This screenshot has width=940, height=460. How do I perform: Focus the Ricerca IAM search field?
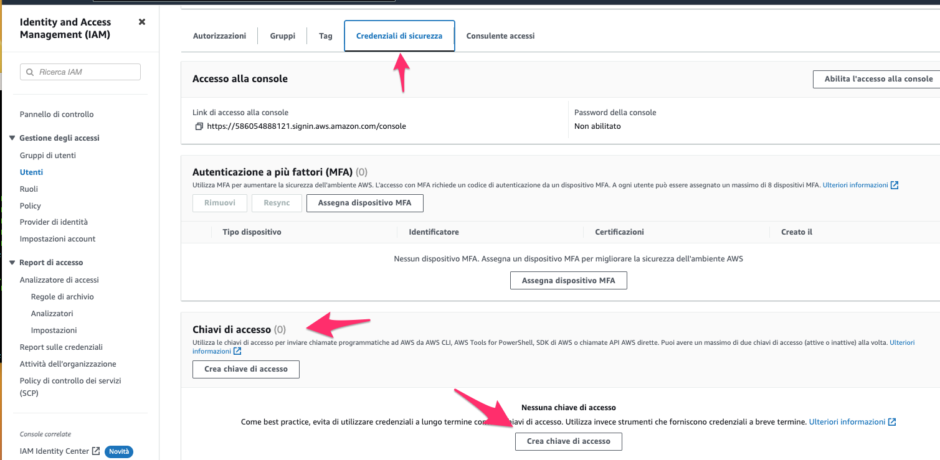(x=80, y=72)
